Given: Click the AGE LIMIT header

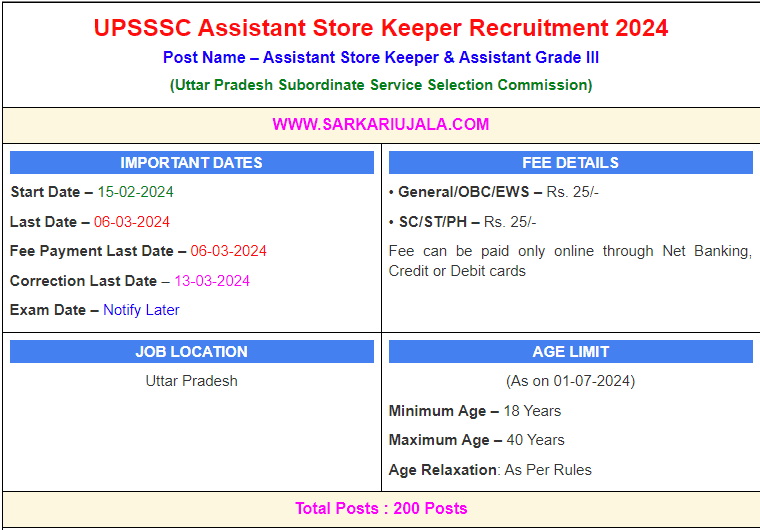Looking at the screenshot, I should [570, 352].
